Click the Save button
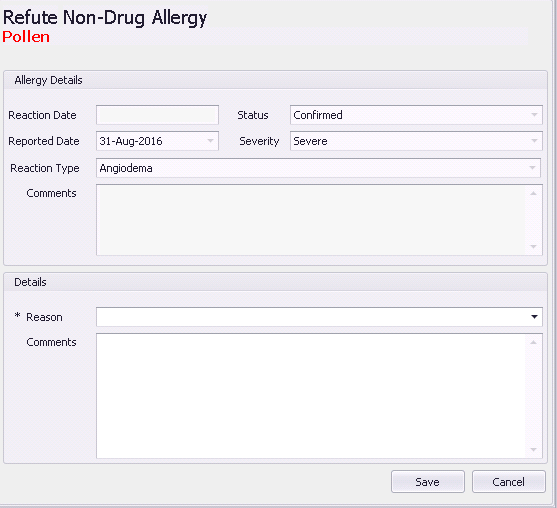The image size is (557, 508). [x=428, y=482]
